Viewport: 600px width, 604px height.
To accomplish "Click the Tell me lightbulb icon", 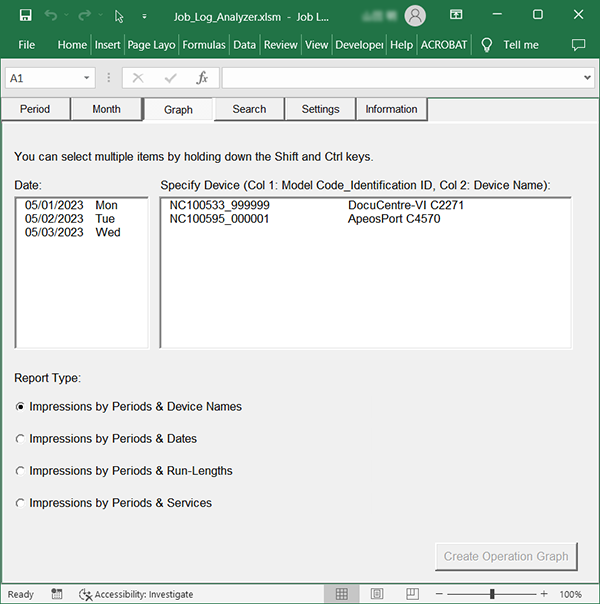I will [x=486, y=45].
